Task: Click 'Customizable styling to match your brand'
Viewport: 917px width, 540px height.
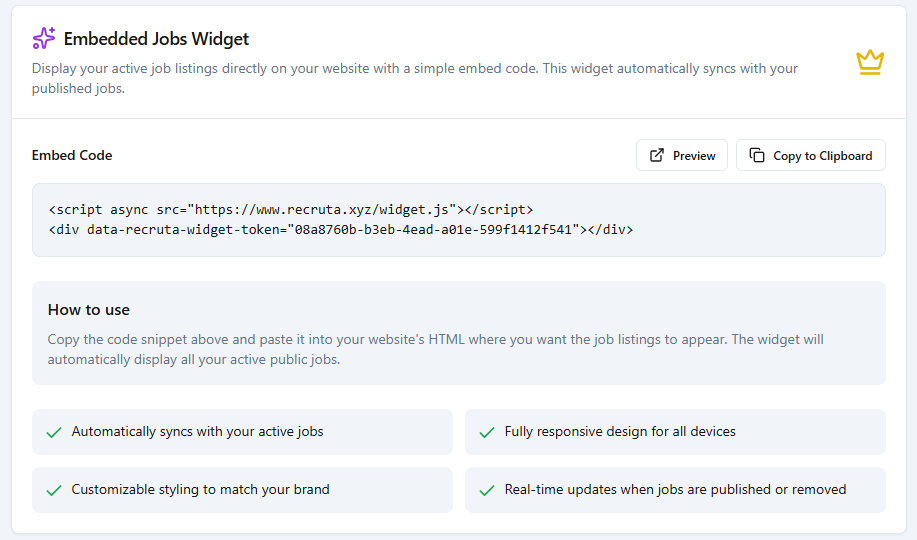Action: pyautogui.click(x=201, y=489)
